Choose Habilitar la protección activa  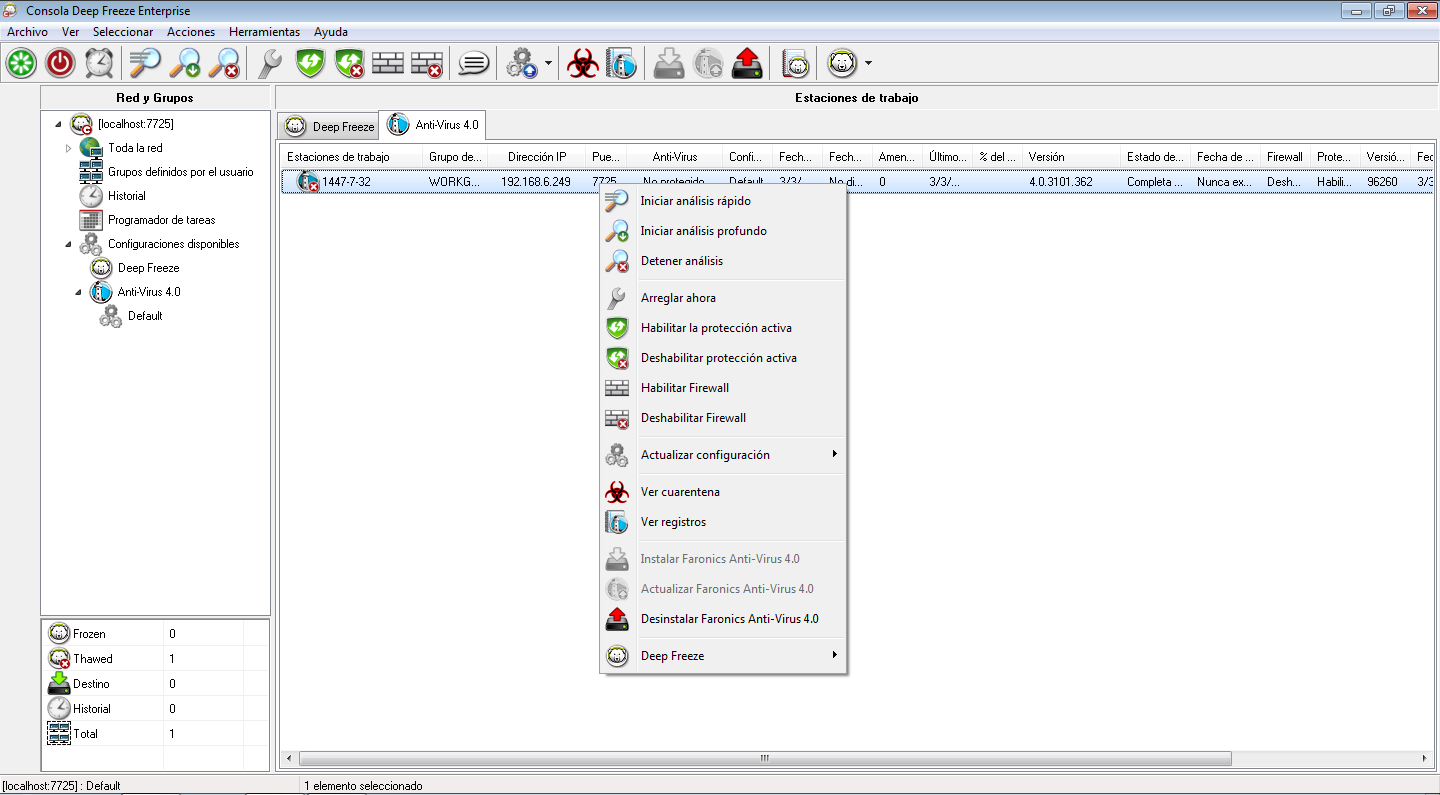click(x=723, y=328)
